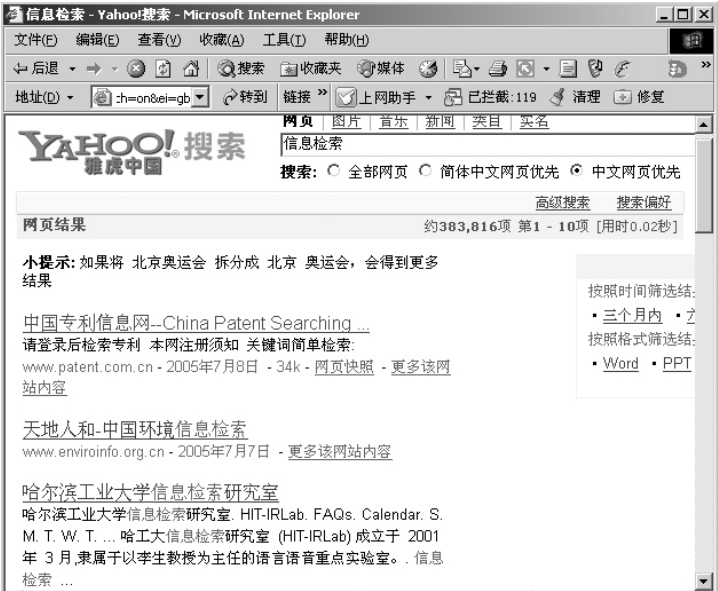The width and height of the screenshot is (718, 591).
Task: Click the Forward arrow button
Action: (x=94, y=69)
